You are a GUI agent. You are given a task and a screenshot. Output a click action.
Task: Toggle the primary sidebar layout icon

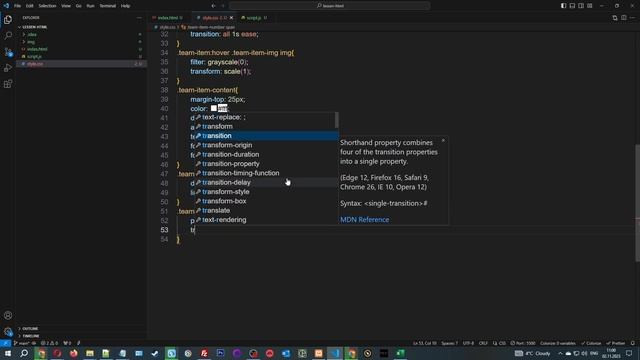563,6
